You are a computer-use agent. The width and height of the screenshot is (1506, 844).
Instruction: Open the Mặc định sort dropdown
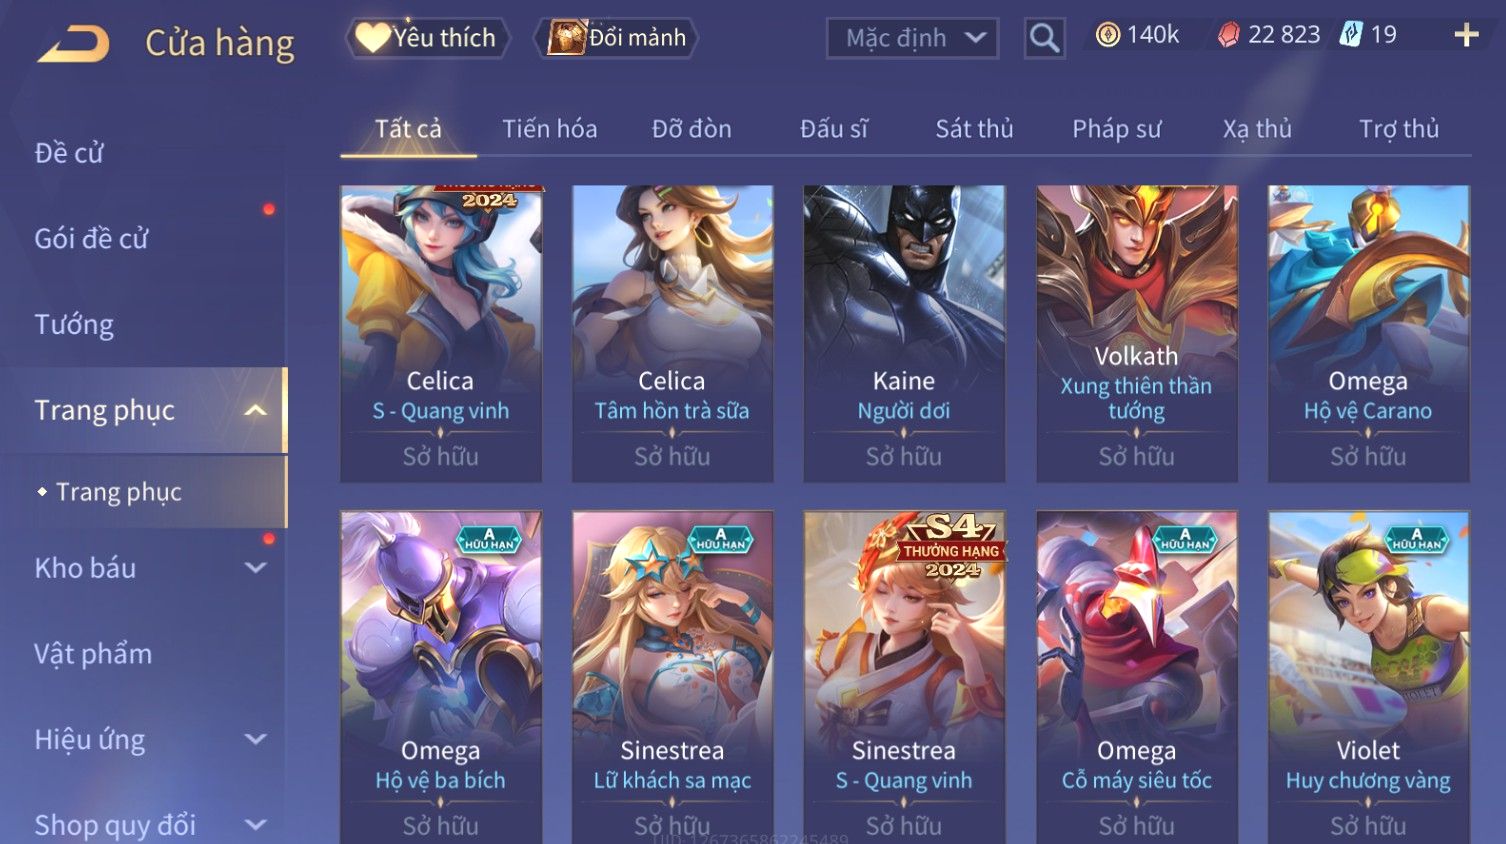(x=912, y=38)
